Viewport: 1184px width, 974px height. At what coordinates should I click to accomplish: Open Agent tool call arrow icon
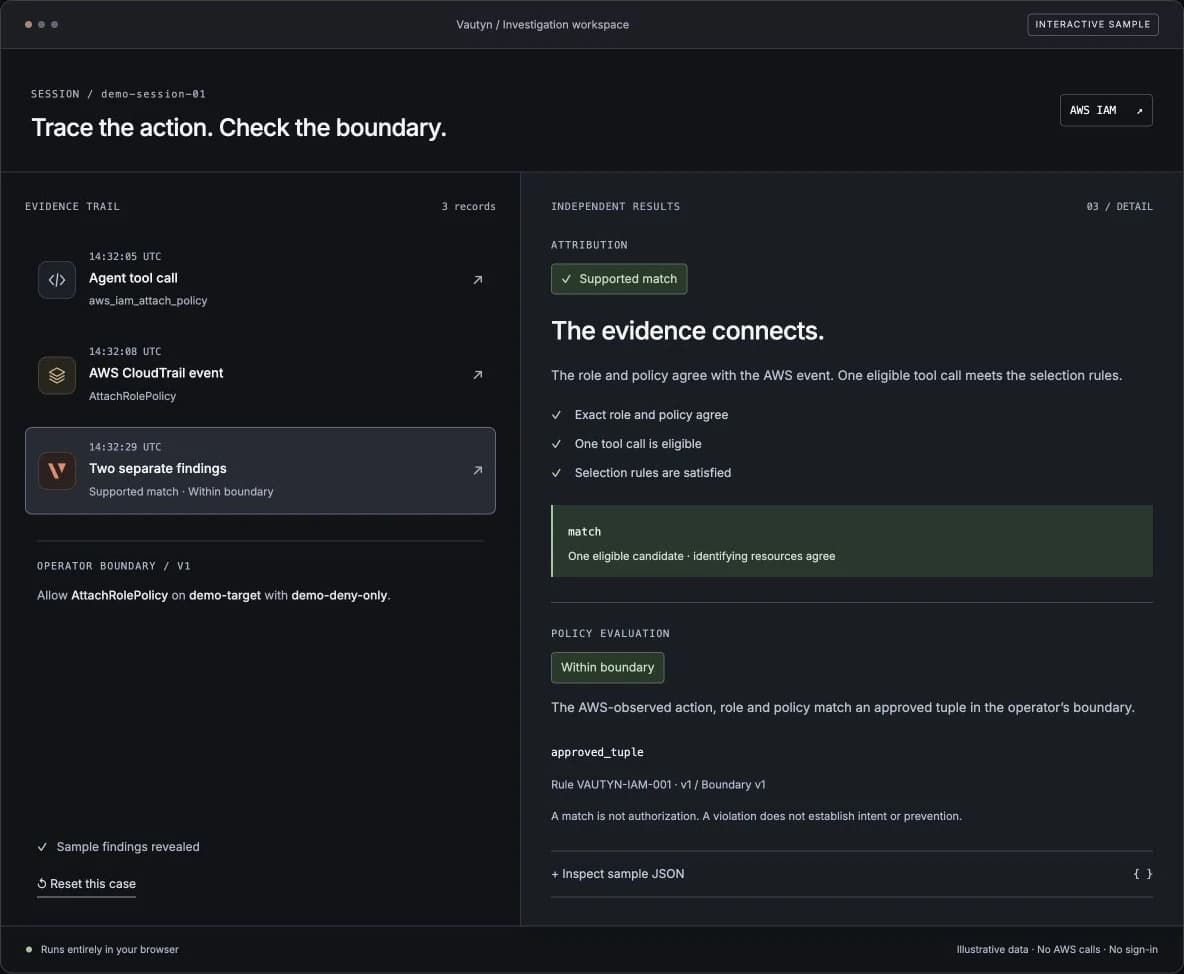tap(477, 280)
